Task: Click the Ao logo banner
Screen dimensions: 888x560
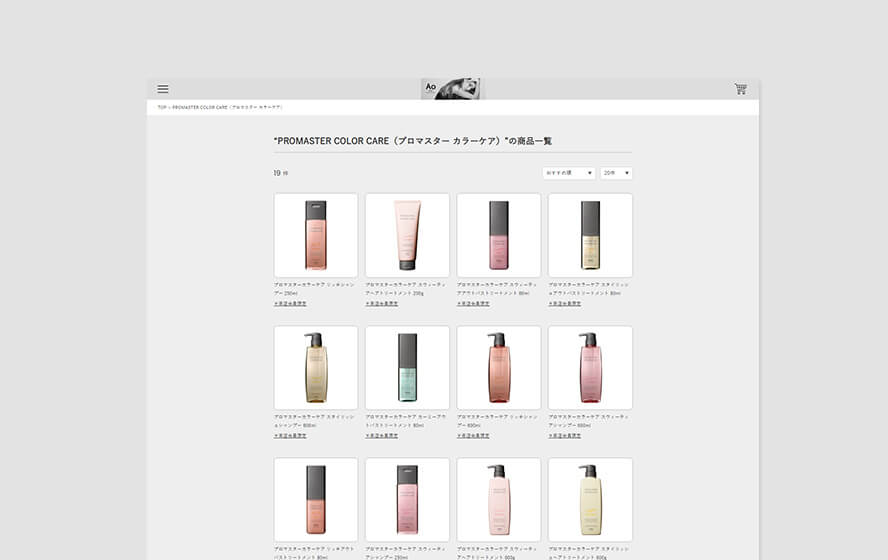Action: click(450, 89)
